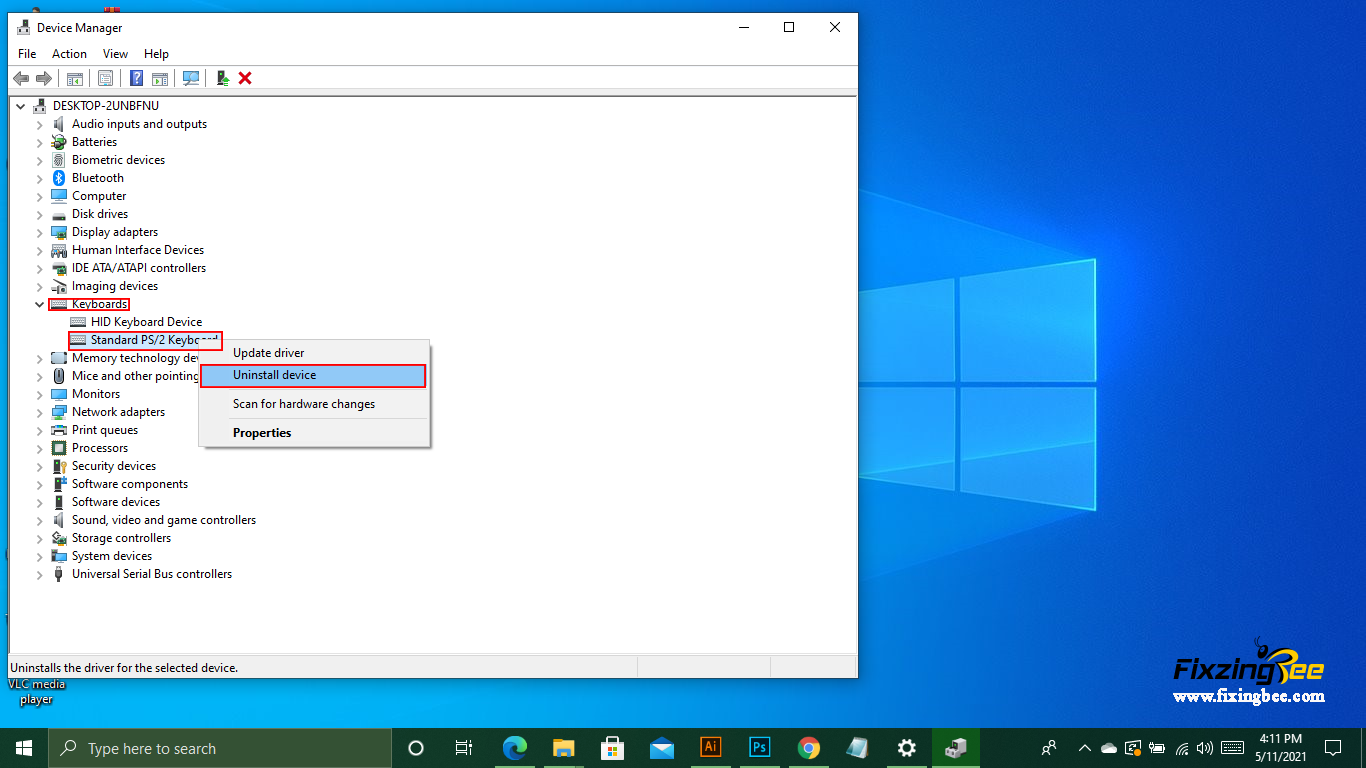
Task: Select Properties in the context menu
Action: [x=262, y=433]
